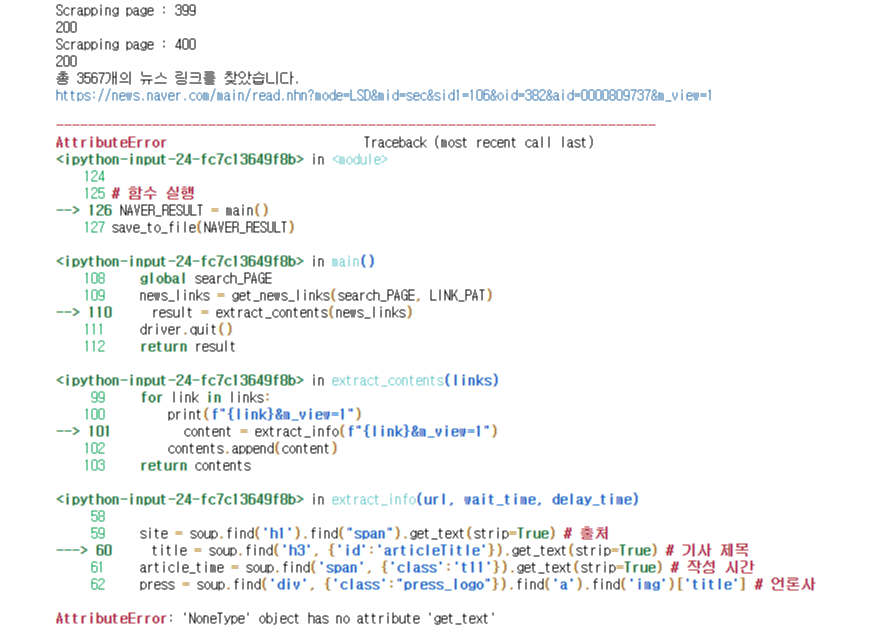The image size is (884, 641).
Task: Click line 110 'result = extract_contents(news_links)'
Action: 282,312
